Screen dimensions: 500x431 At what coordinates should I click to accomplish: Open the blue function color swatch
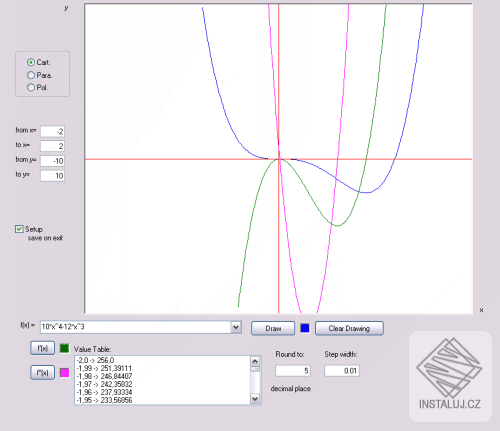[x=305, y=328]
